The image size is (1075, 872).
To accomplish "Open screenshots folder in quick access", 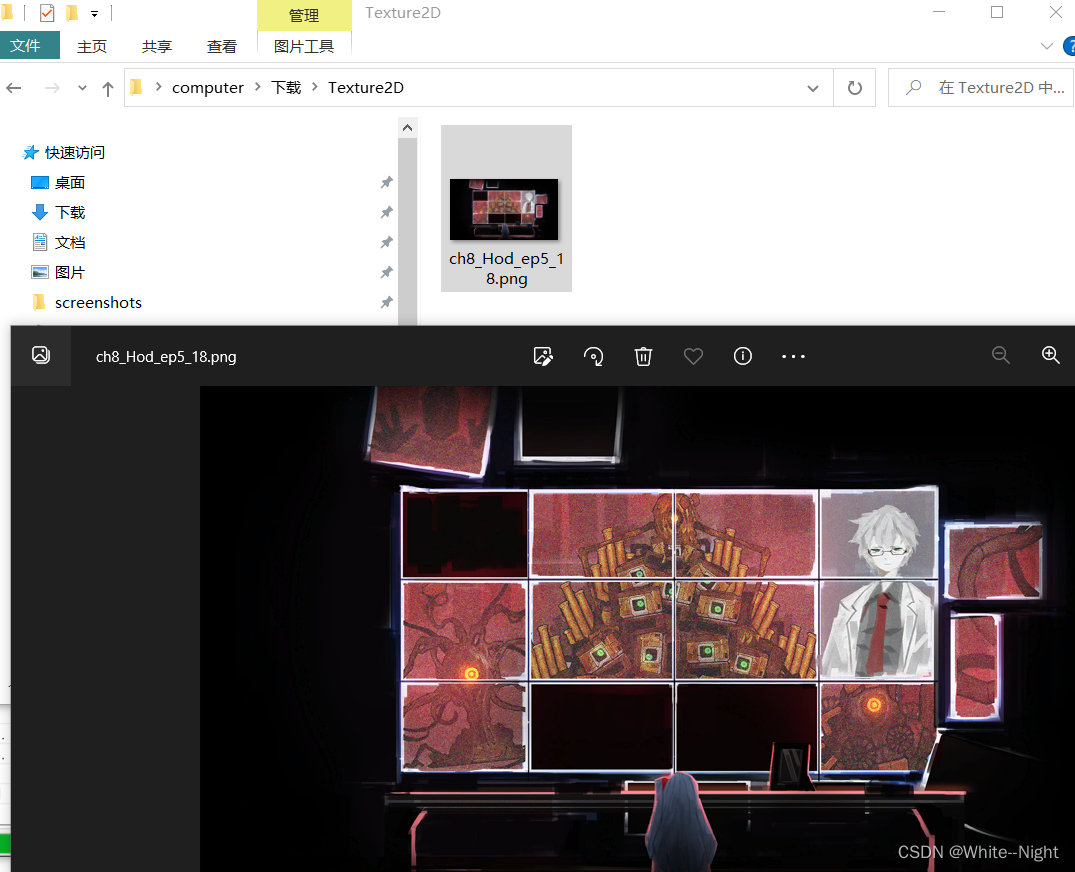I will (98, 302).
